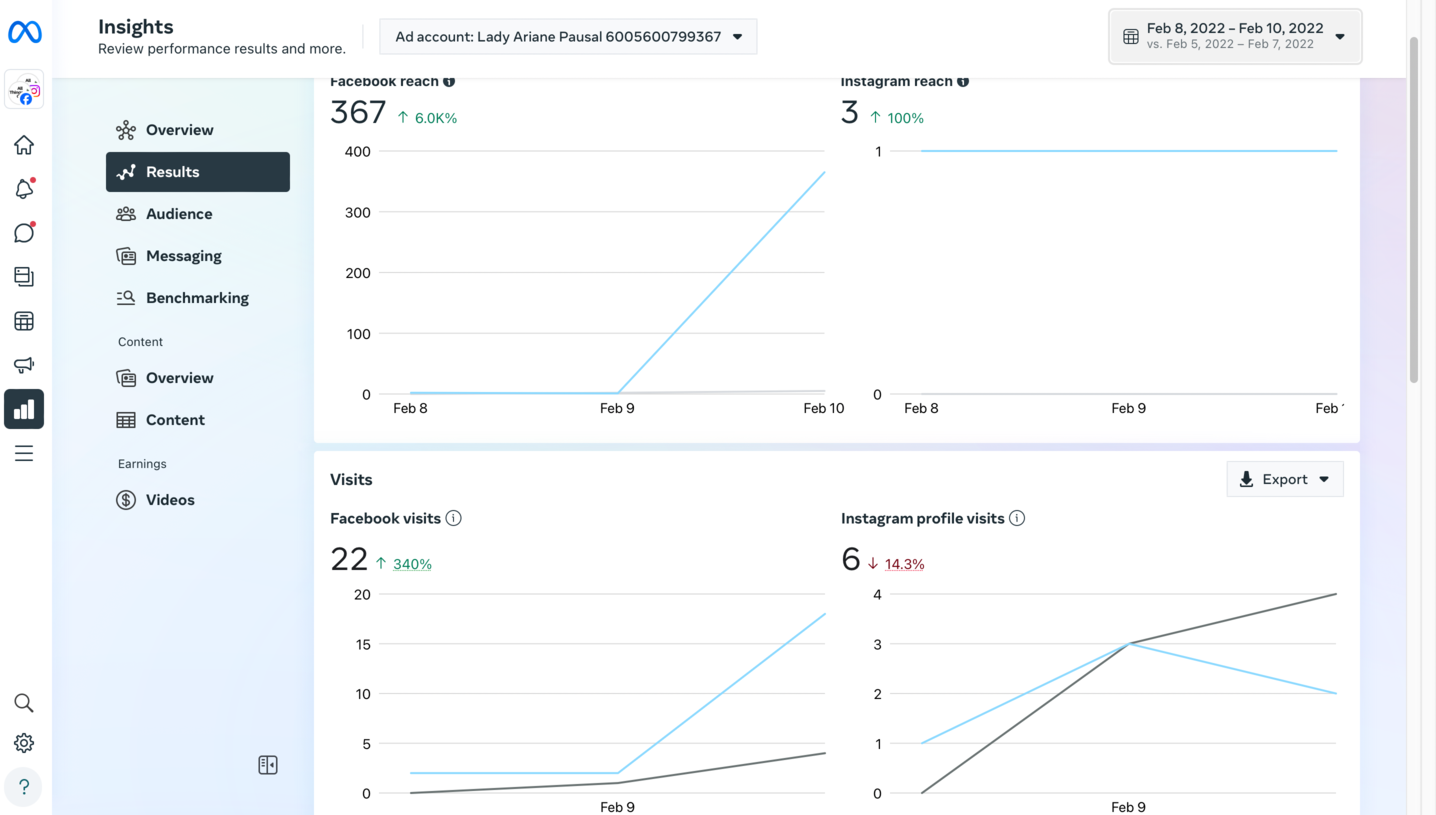Click the Facebook visits info icon
The width and height of the screenshot is (1436, 815).
pyautogui.click(x=454, y=518)
